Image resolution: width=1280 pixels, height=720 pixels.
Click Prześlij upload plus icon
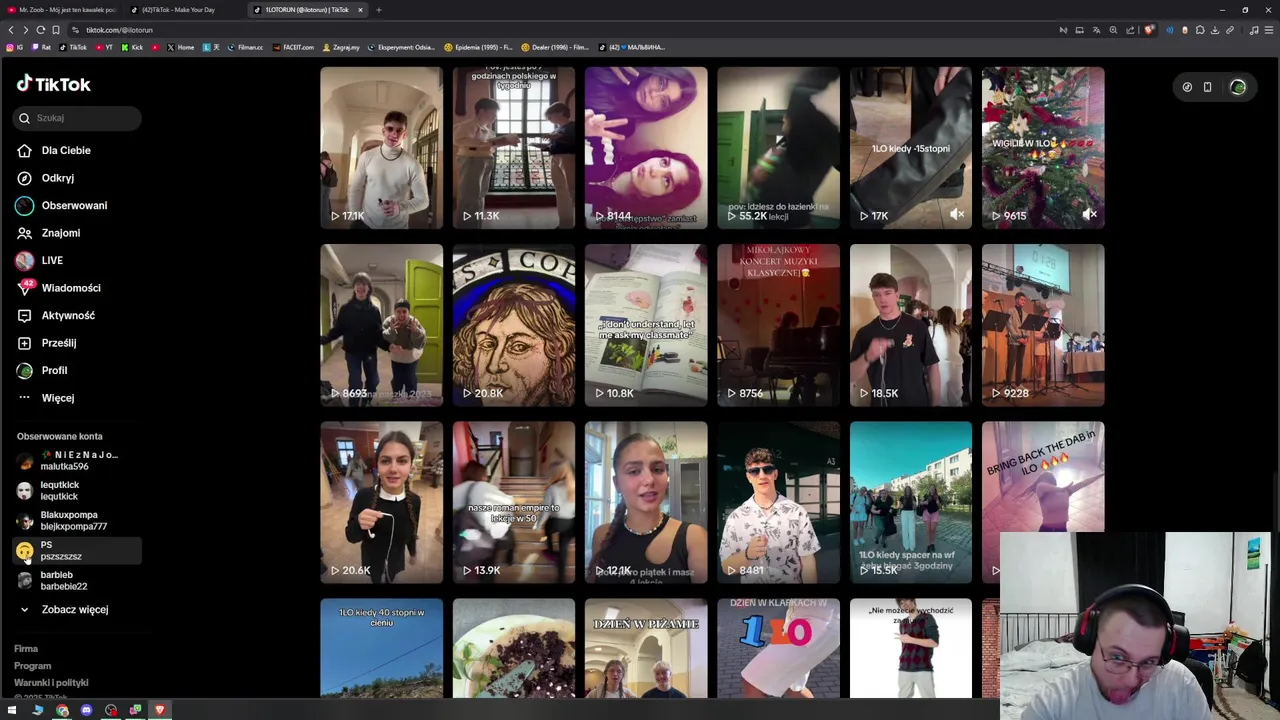(24, 343)
